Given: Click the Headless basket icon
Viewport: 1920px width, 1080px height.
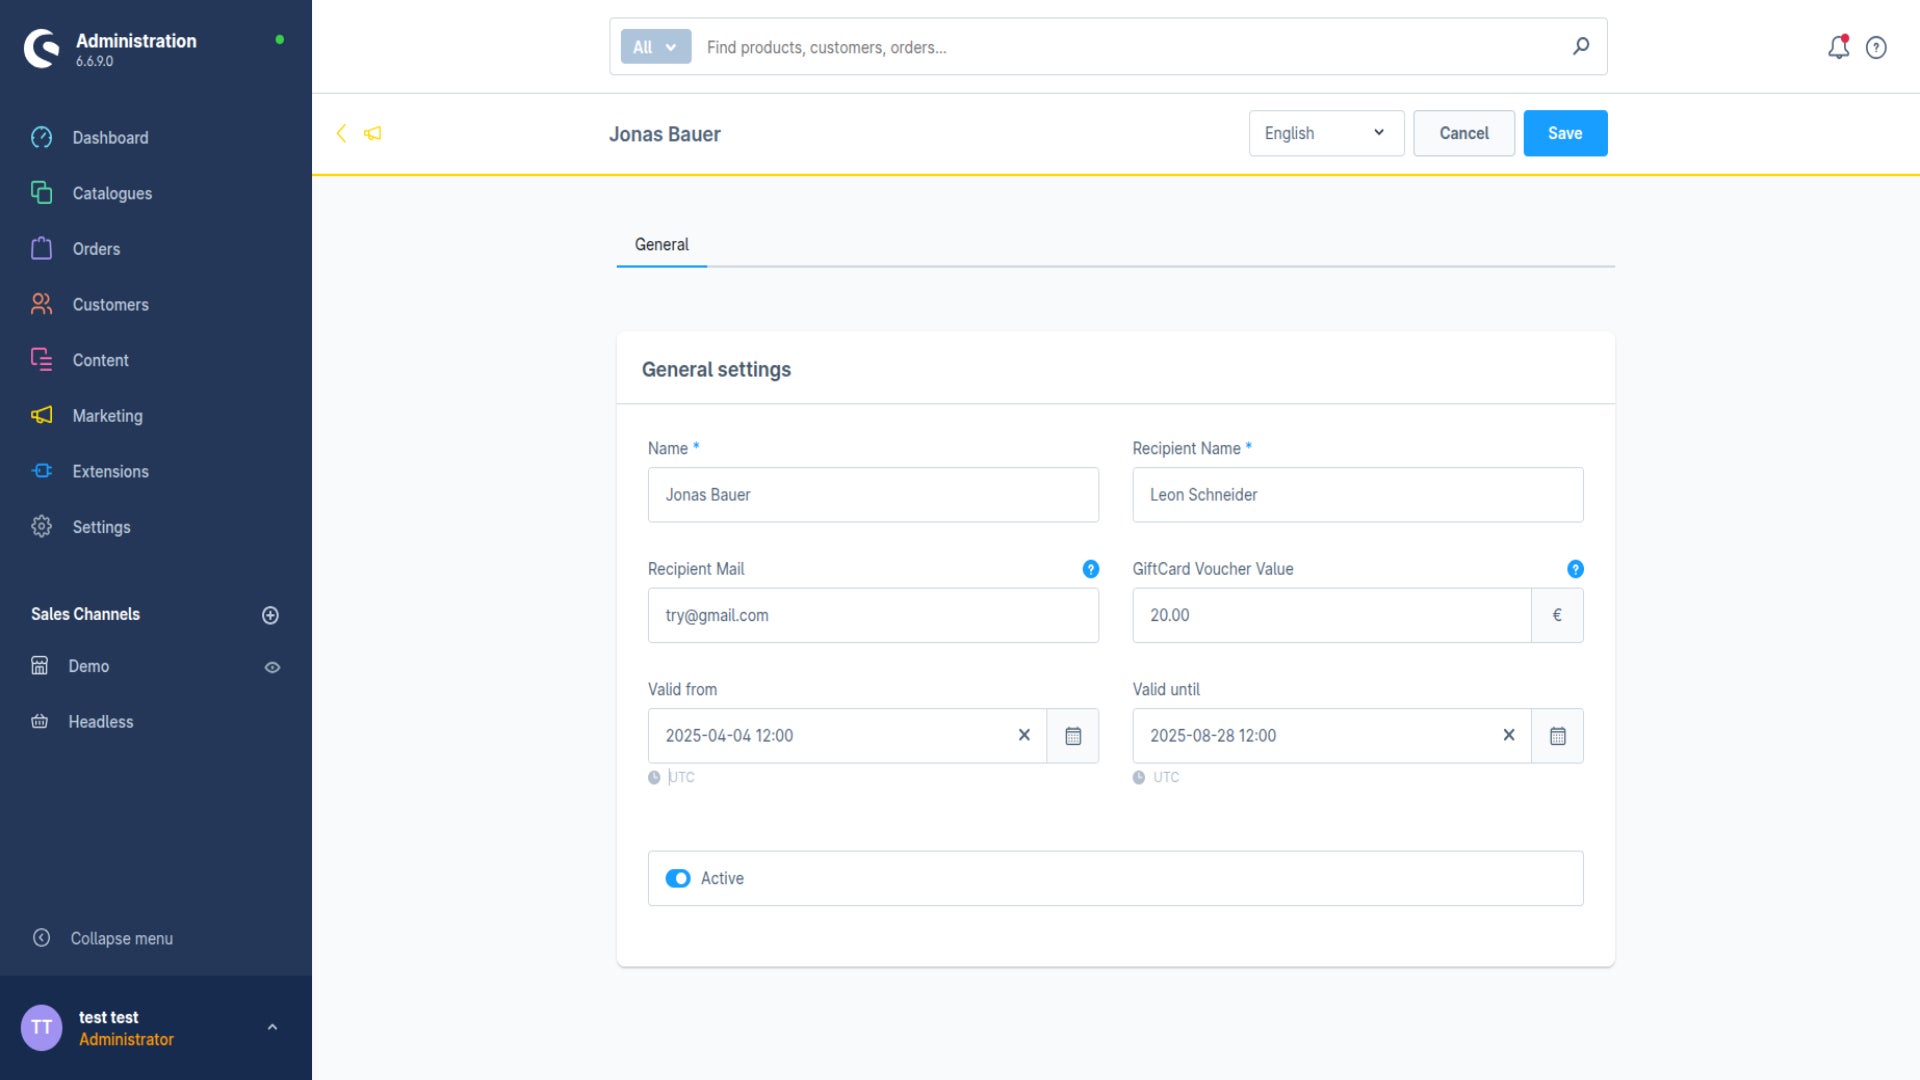Looking at the screenshot, I should click(x=40, y=722).
